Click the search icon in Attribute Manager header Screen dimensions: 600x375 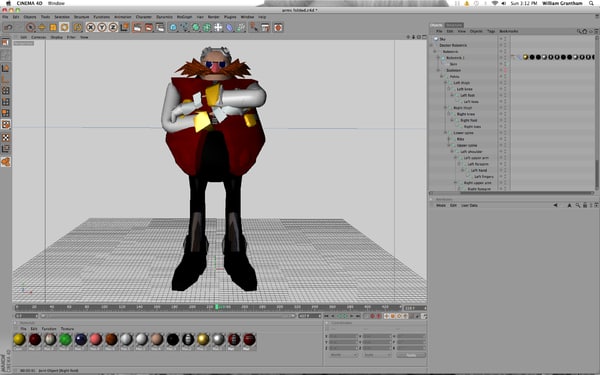click(578, 205)
